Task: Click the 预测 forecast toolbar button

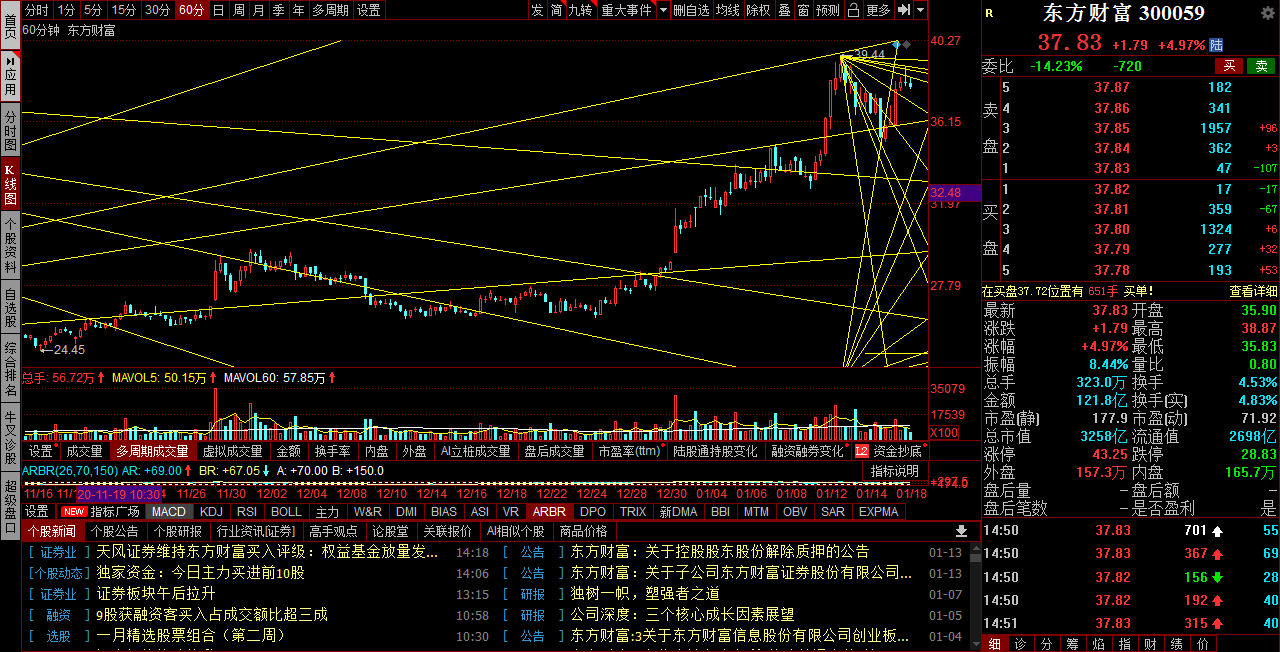Action: [x=828, y=10]
